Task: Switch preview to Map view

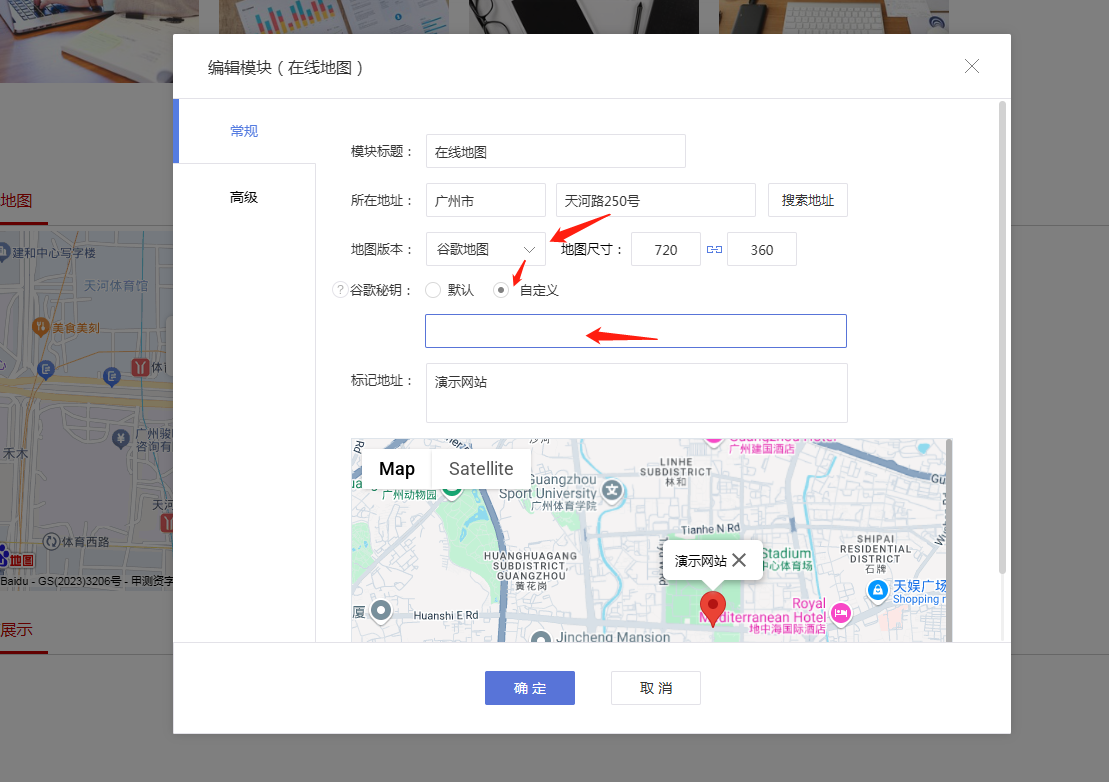Action: (x=397, y=469)
